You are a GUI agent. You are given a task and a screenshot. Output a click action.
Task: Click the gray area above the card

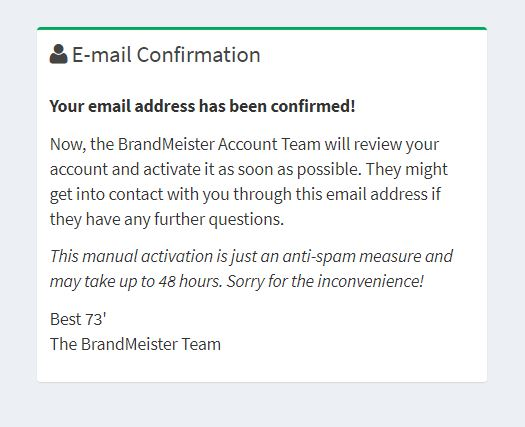[x=262, y=13]
